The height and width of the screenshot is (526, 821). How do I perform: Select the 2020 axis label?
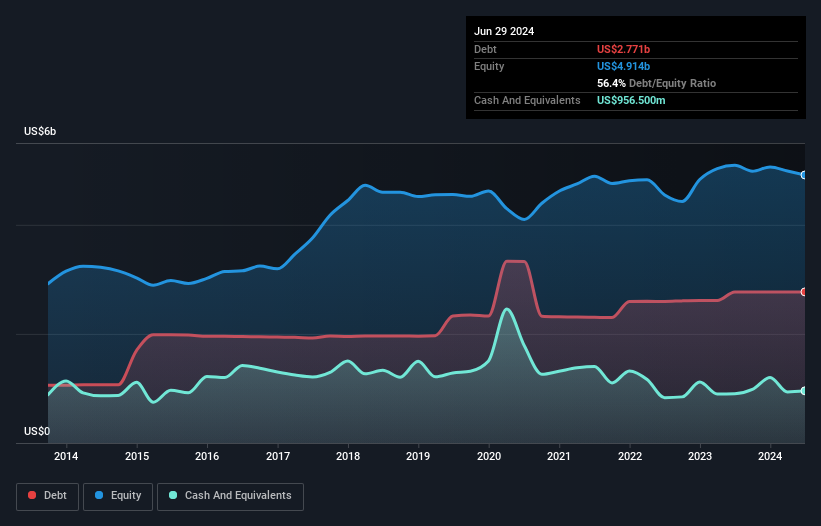point(489,456)
